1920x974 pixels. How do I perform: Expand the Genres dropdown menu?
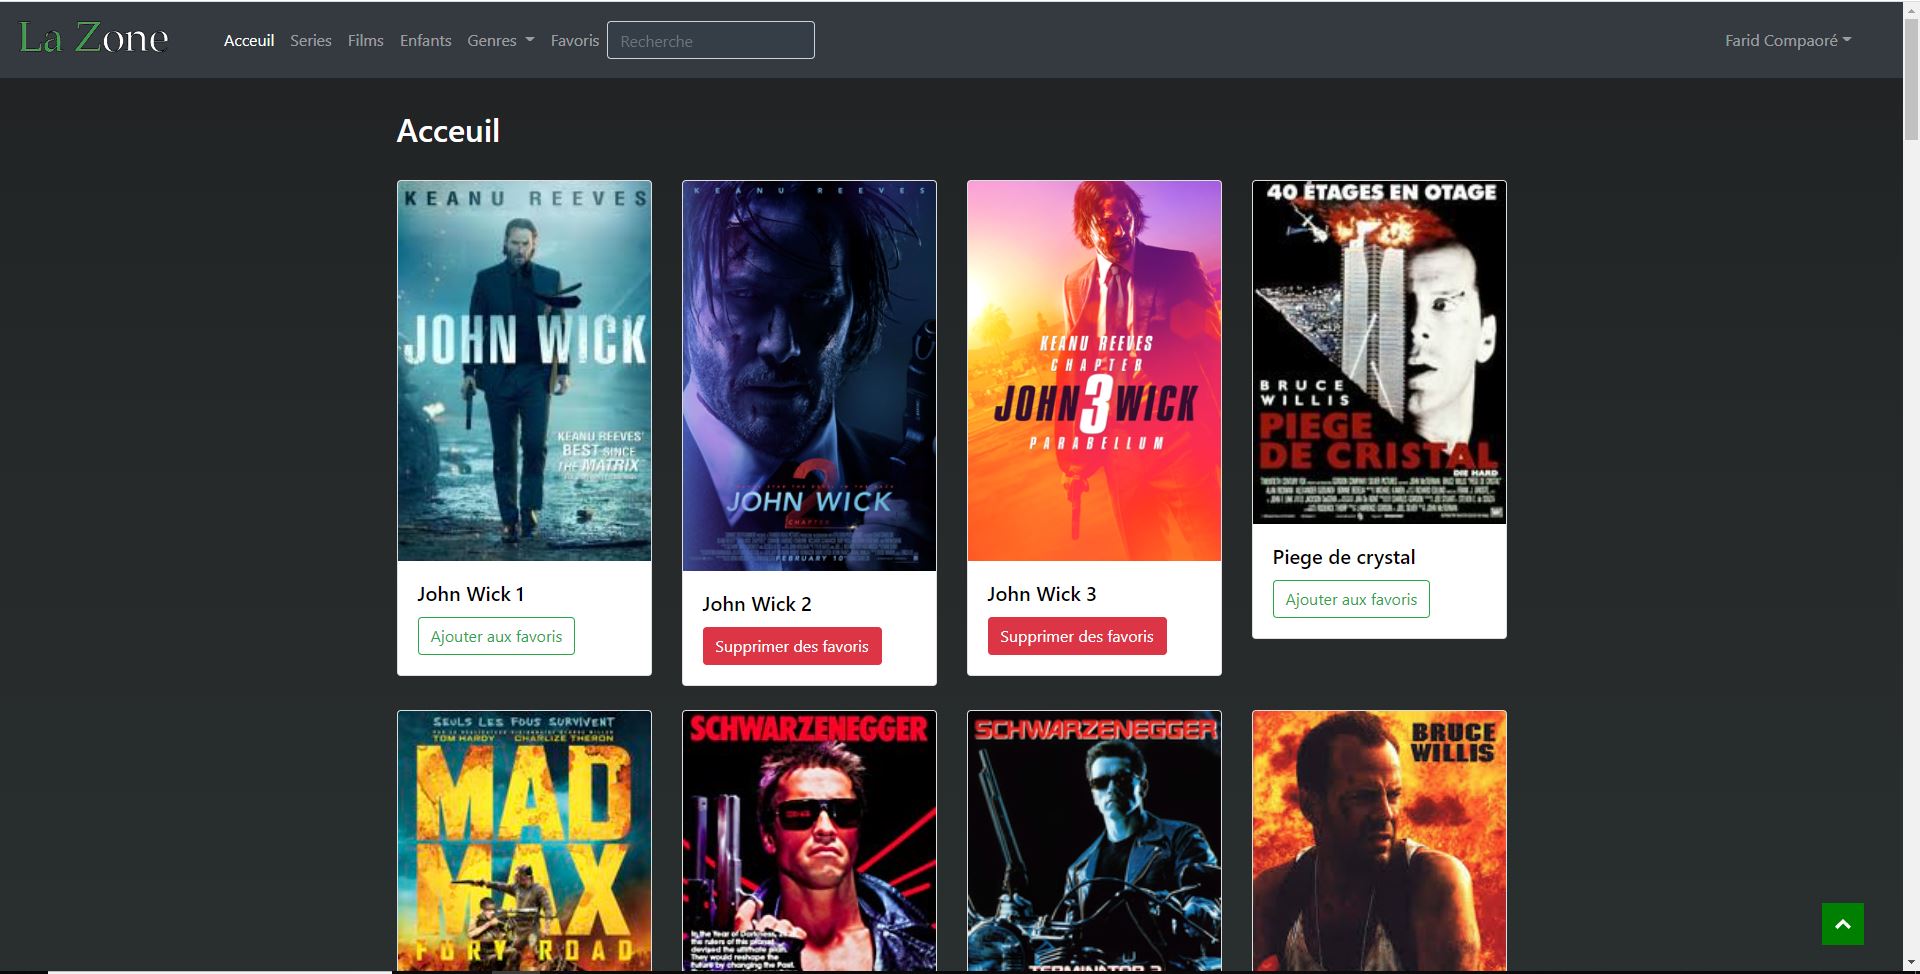click(501, 41)
